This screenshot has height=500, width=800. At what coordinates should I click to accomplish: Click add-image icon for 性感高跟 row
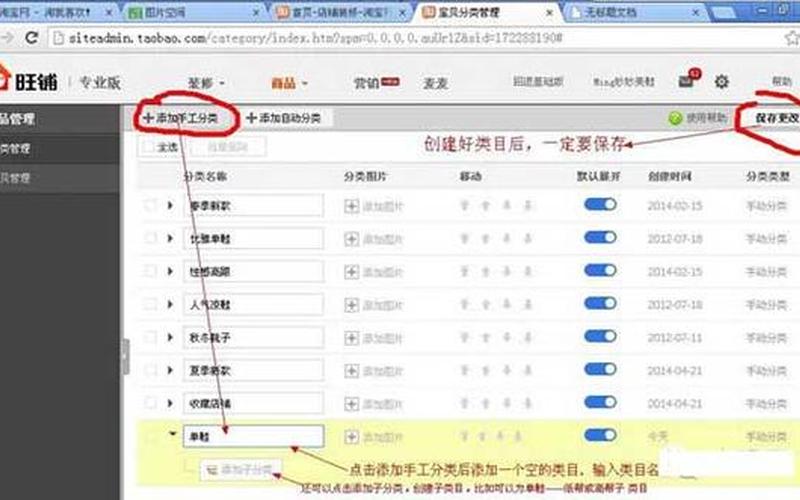351,272
